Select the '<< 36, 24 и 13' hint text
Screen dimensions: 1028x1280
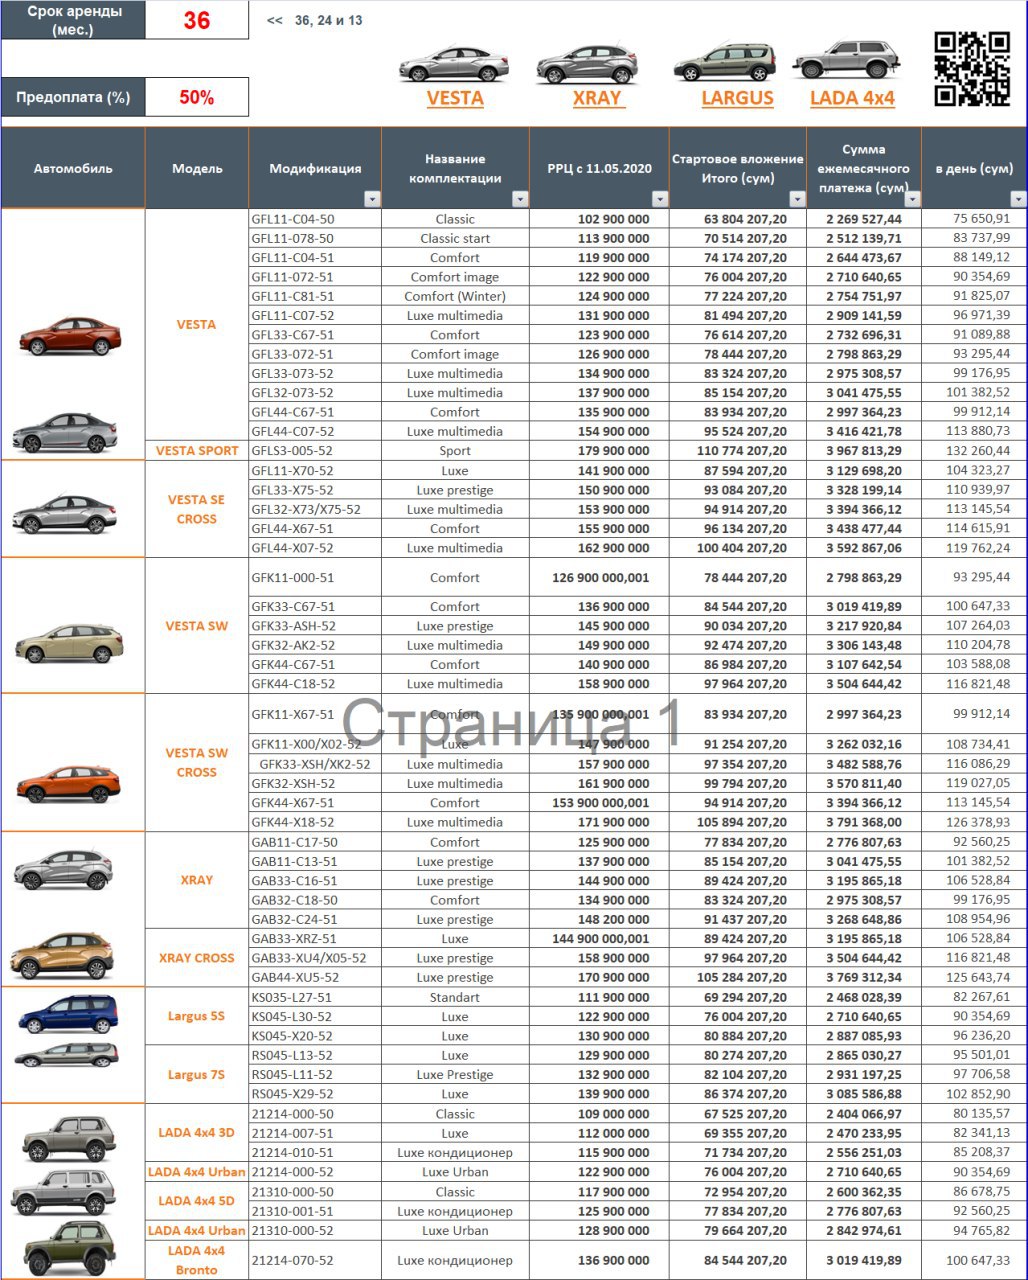tap(315, 20)
